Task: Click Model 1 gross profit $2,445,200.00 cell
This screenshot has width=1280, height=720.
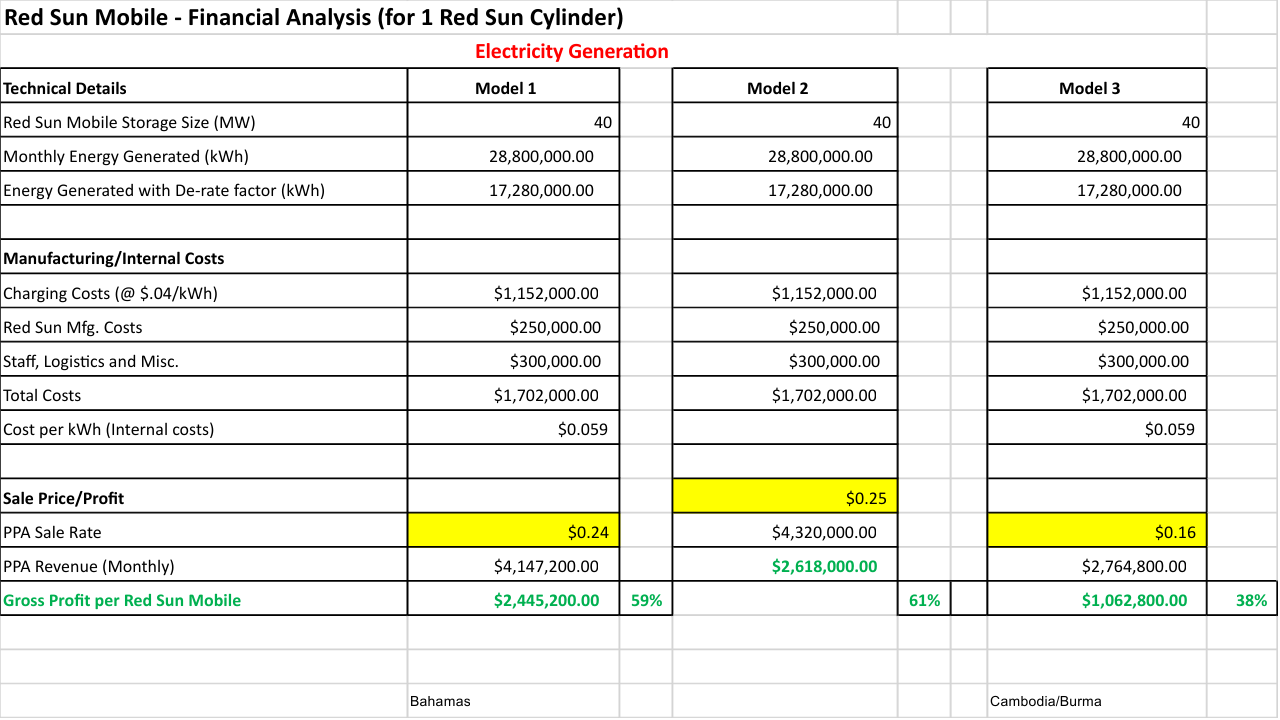Action: tap(514, 599)
